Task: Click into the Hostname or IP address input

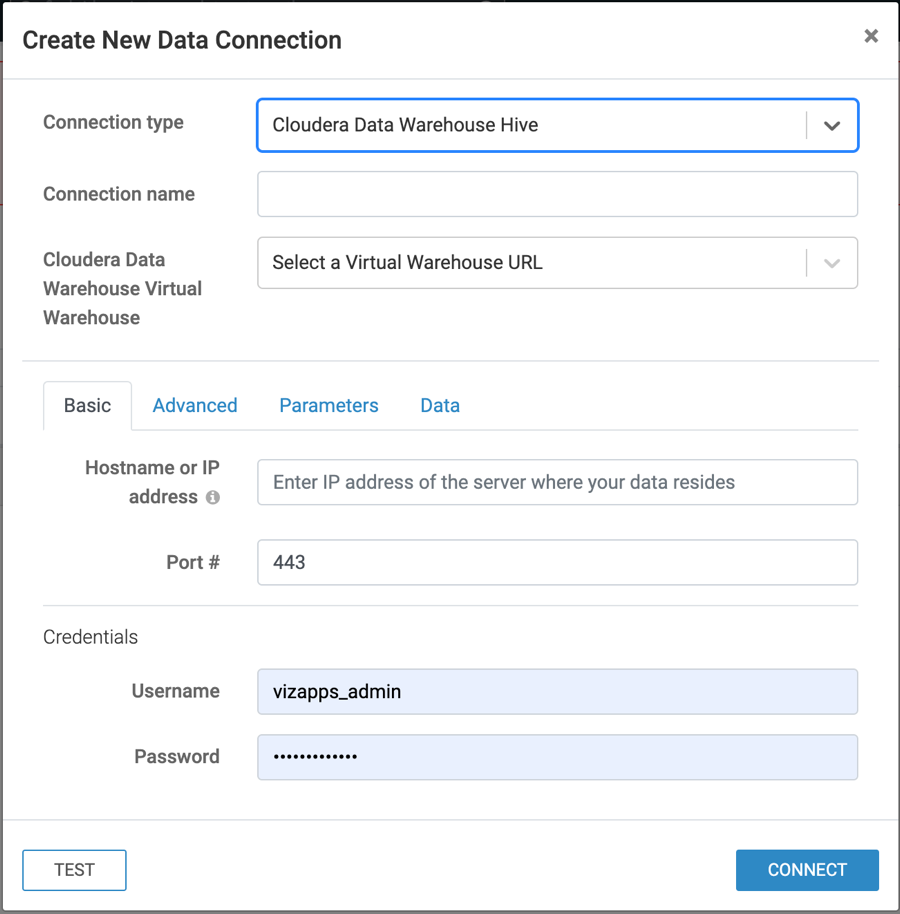Action: coord(557,482)
